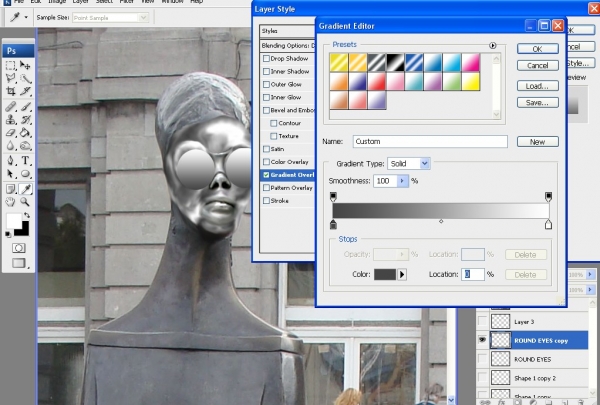The width and height of the screenshot is (600, 405).
Task: Select the Magic Wand tool
Action: [25, 78]
